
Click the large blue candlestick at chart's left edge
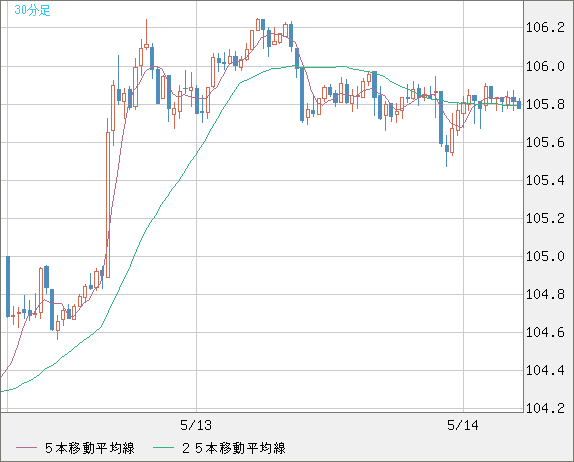(8, 287)
